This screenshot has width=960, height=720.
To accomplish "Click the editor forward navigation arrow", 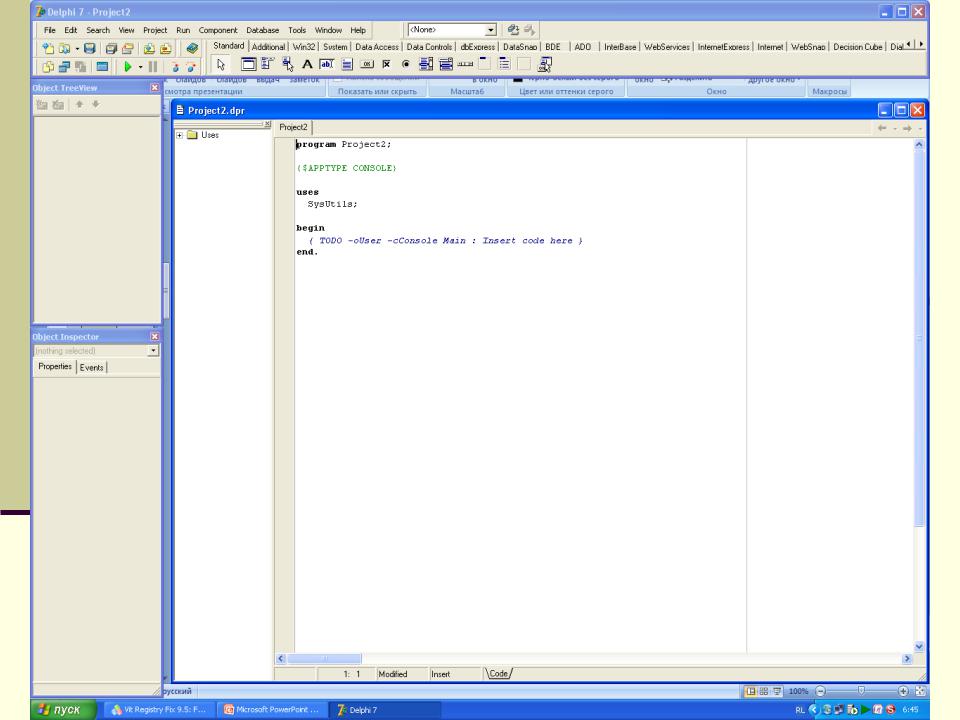I will point(907,128).
